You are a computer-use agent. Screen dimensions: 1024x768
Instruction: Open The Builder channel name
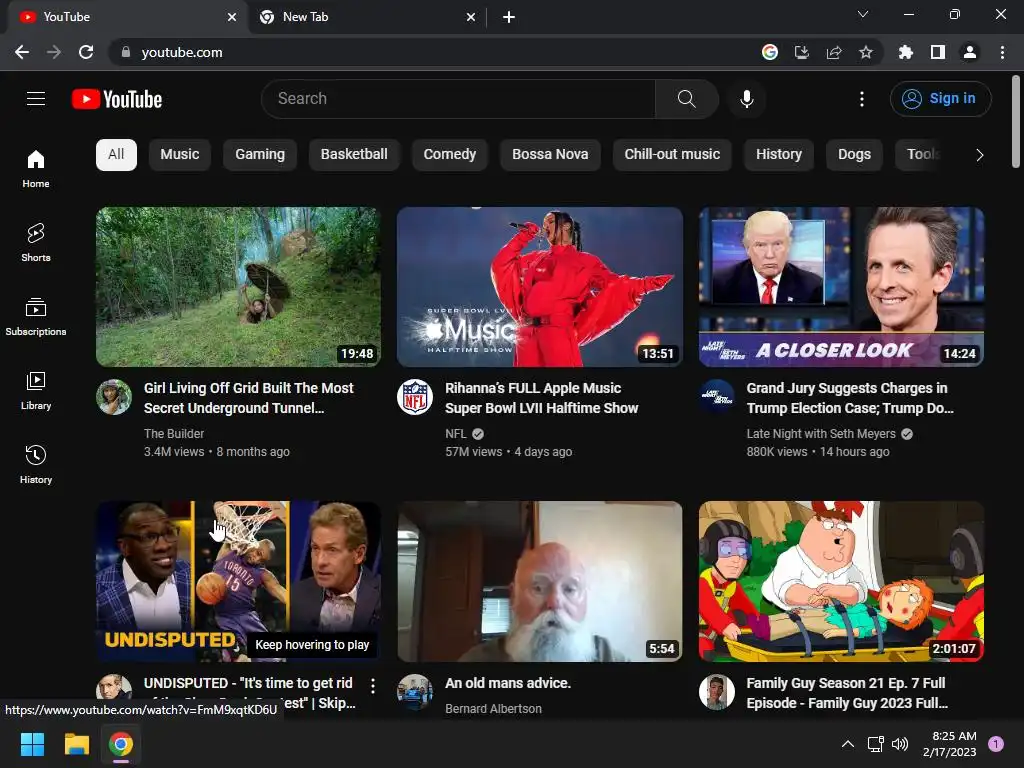174,434
